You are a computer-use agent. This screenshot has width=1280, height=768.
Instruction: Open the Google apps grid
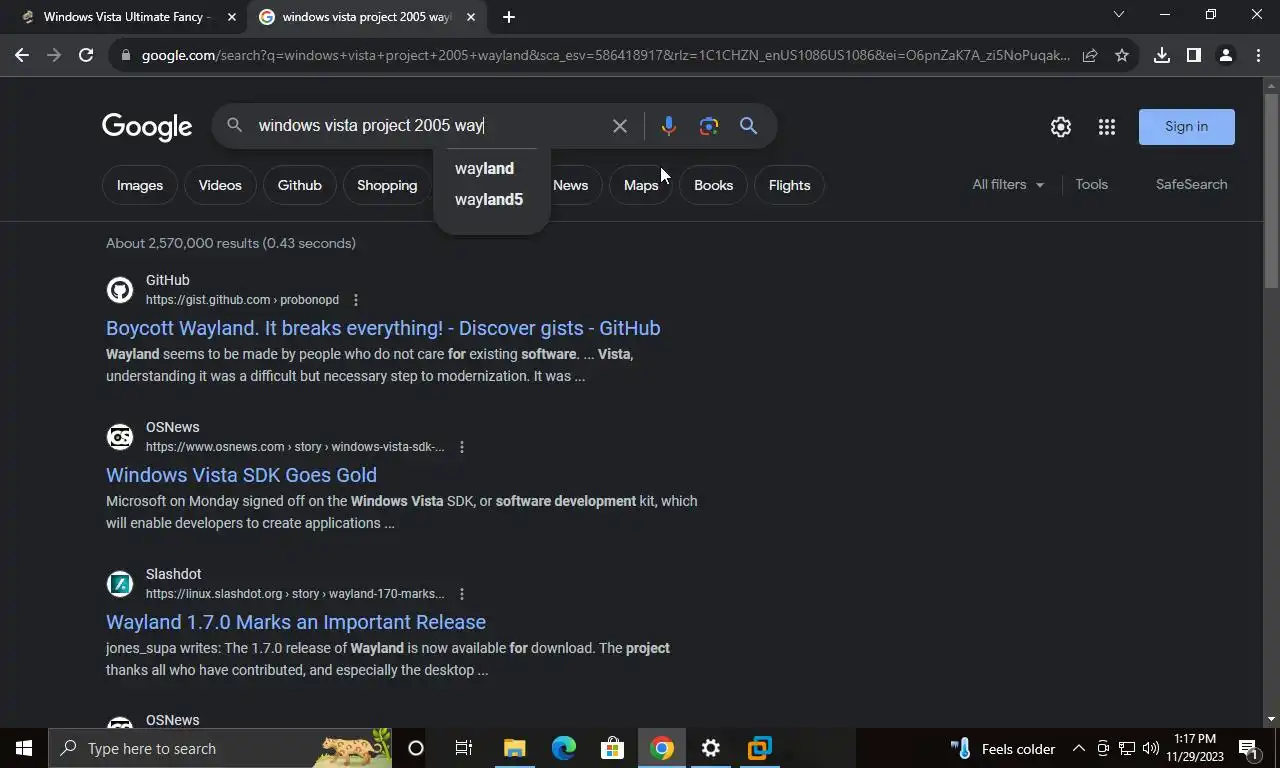(1106, 127)
